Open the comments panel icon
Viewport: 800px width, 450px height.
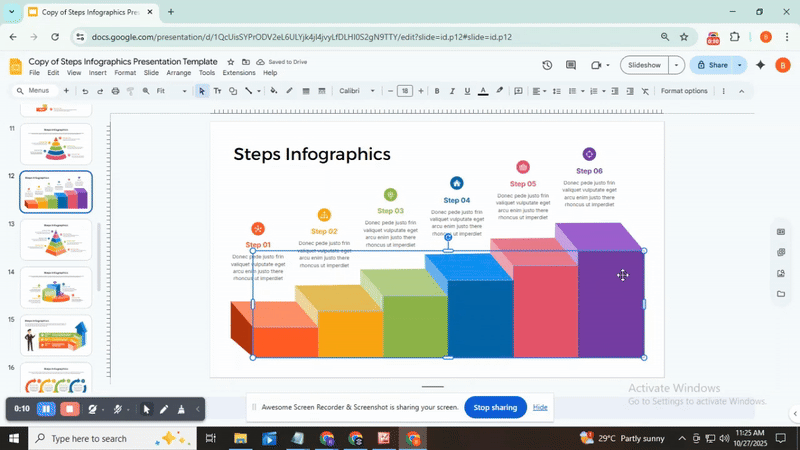(x=573, y=65)
